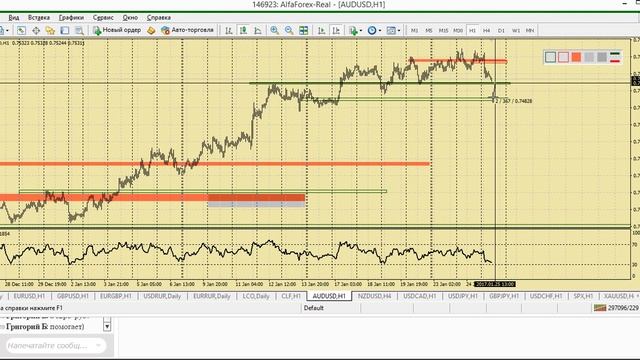Screen dimensions: 640x360
Task: Open the Справка menu
Action: 159,18
